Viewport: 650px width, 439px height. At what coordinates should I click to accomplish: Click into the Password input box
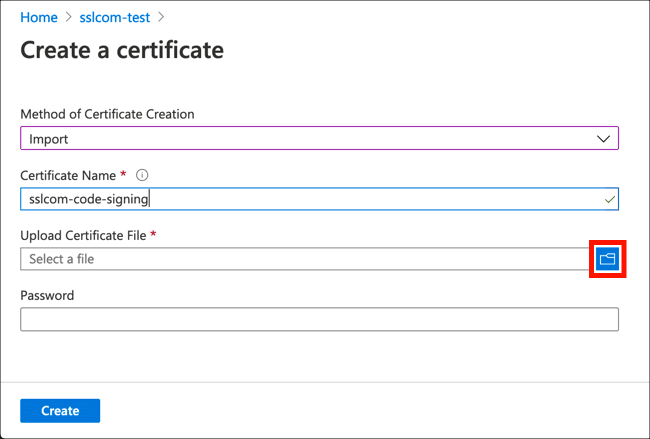click(319, 319)
